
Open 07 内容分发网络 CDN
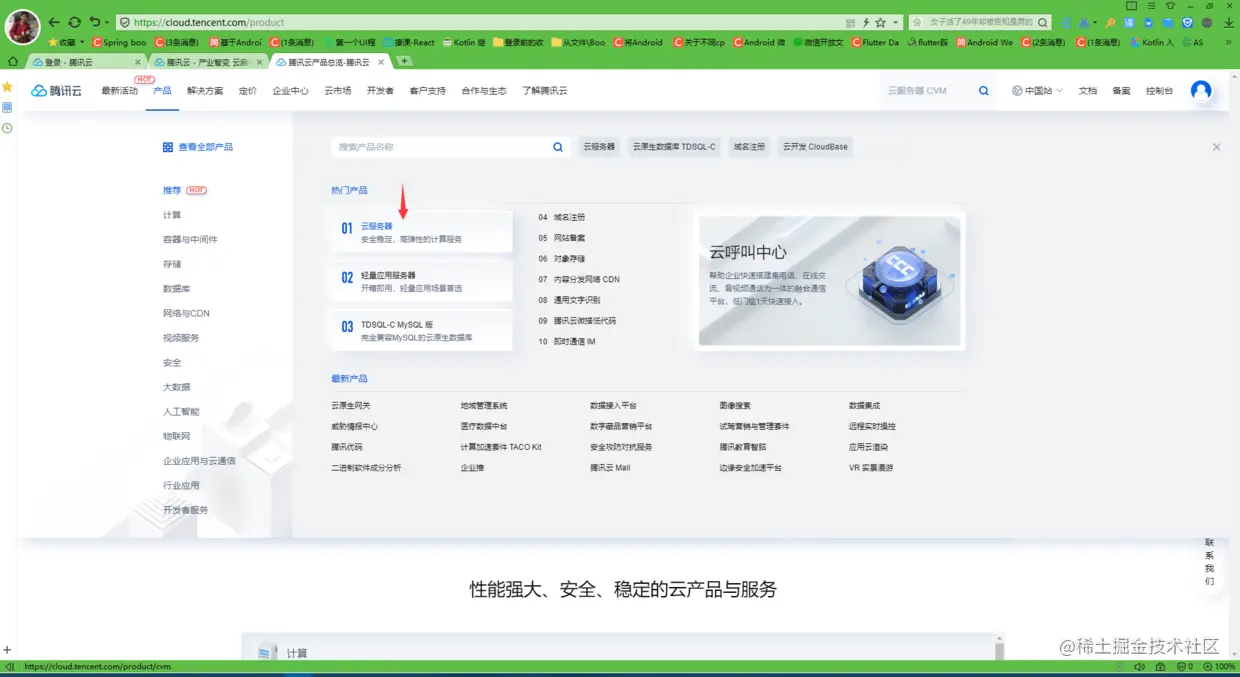click(x=579, y=279)
